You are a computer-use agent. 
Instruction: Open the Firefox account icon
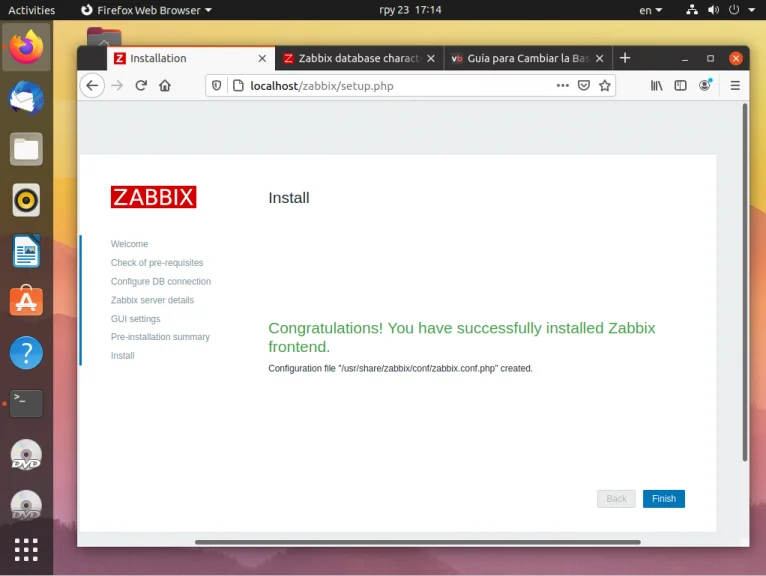[x=705, y=85]
